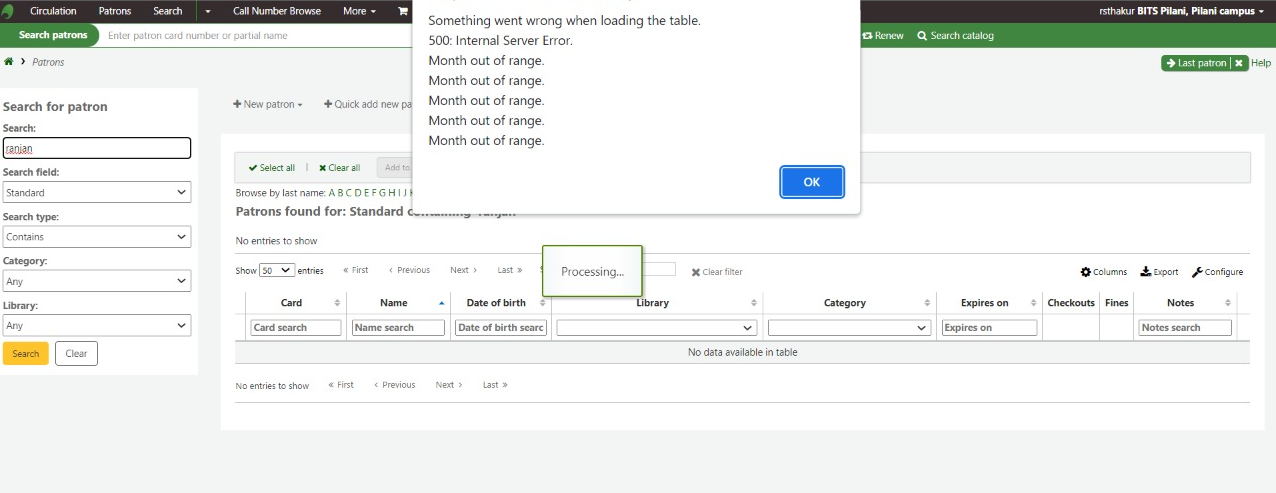This screenshot has height=493, width=1276.
Task: Clear last patron with X icon
Action: [1239, 63]
